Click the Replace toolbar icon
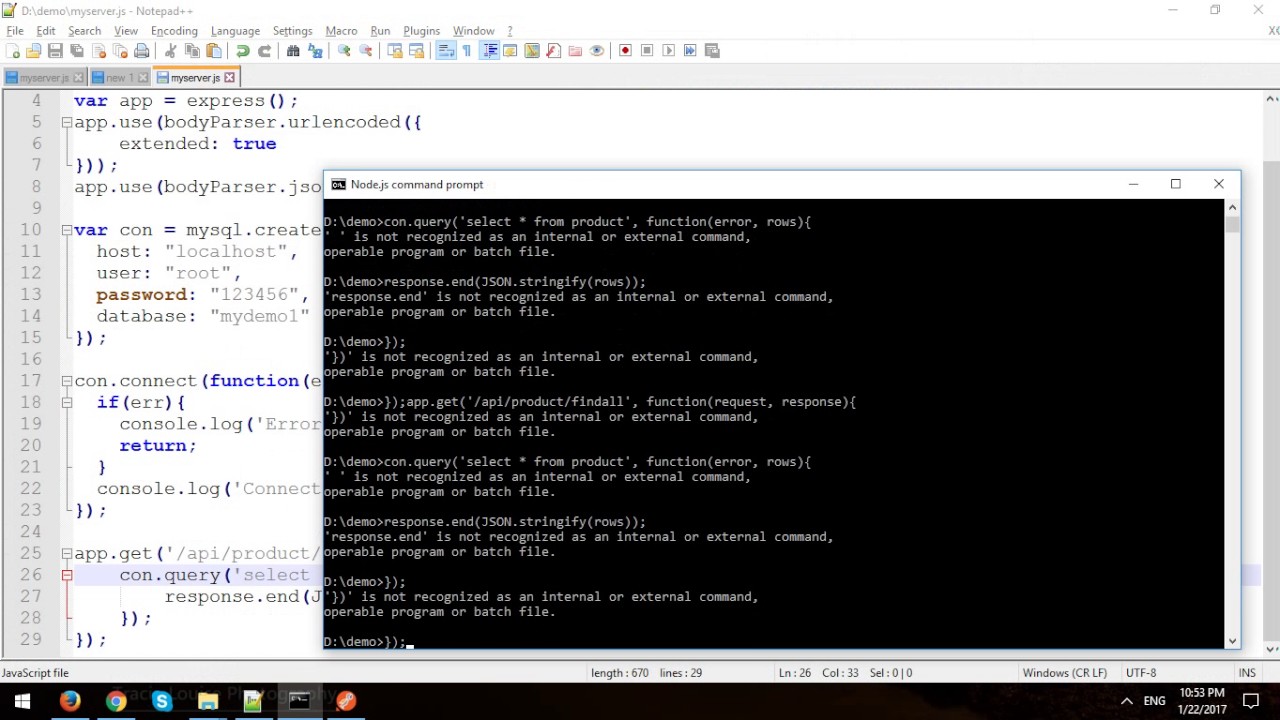Image resolution: width=1280 pixels, height=720 pixels. pyautogui.click(x=315, y=50)
